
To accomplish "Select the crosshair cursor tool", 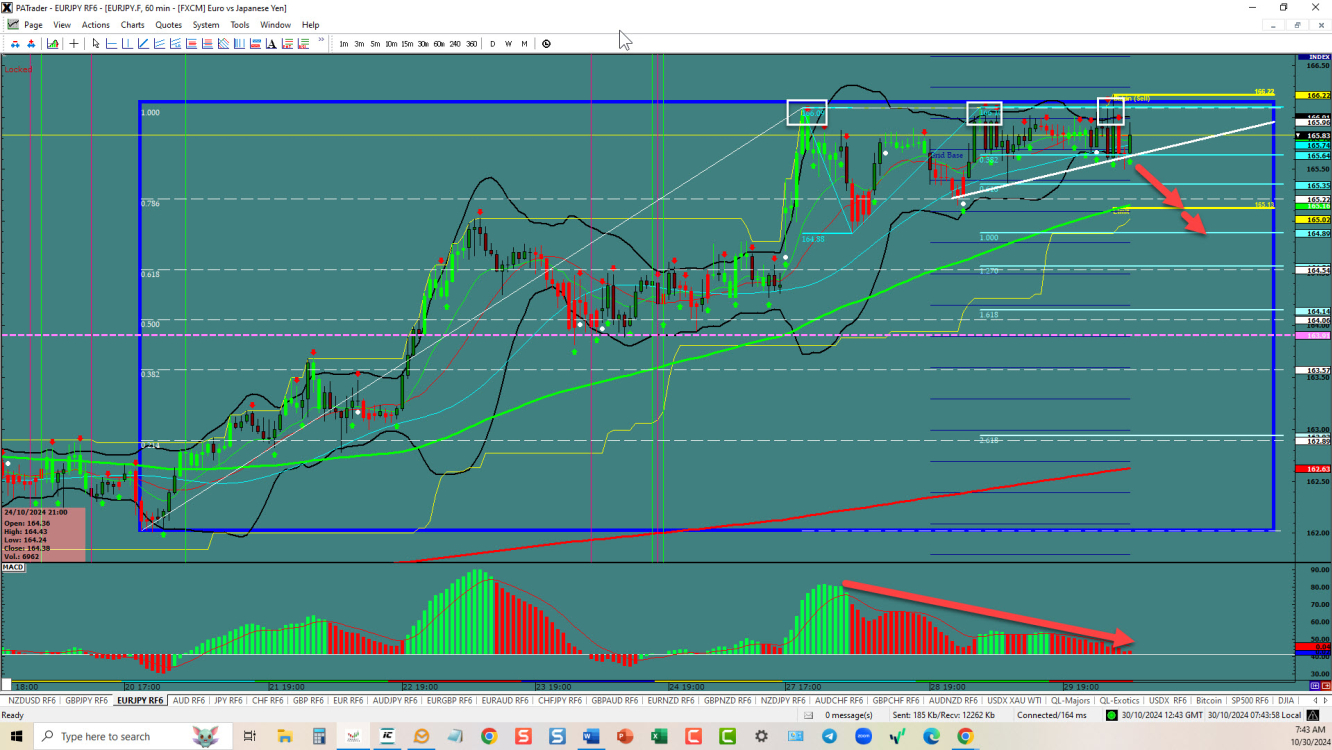I will click(74, 43).
